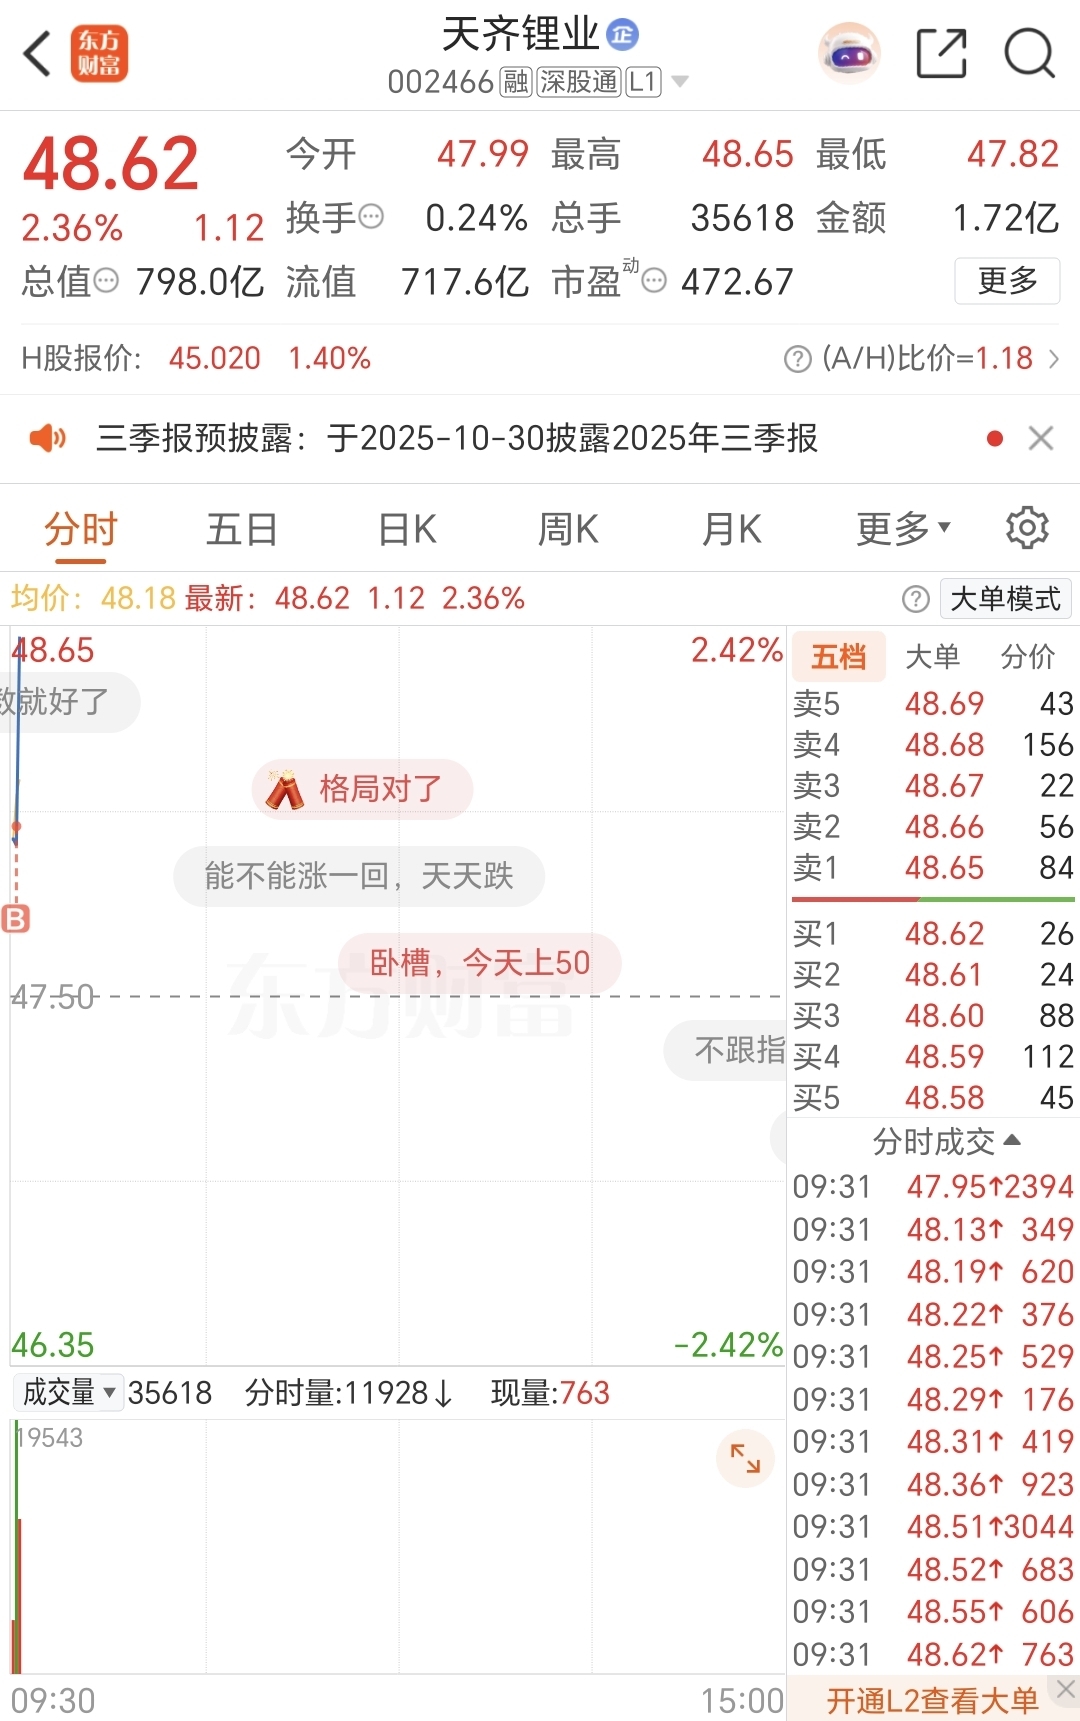The width and height of the screenshot is (1080, 1721).
Task: Tap the 融 tag beside stock code
Action: click(516, 82)
